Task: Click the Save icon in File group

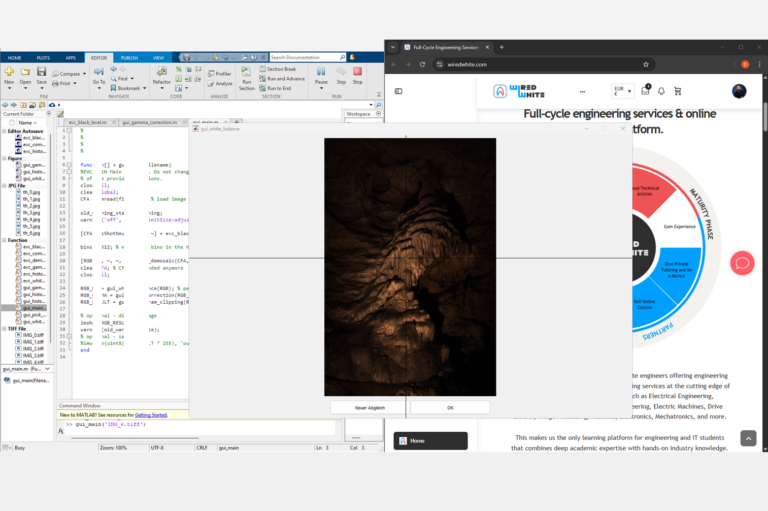Action: [42, 75]
